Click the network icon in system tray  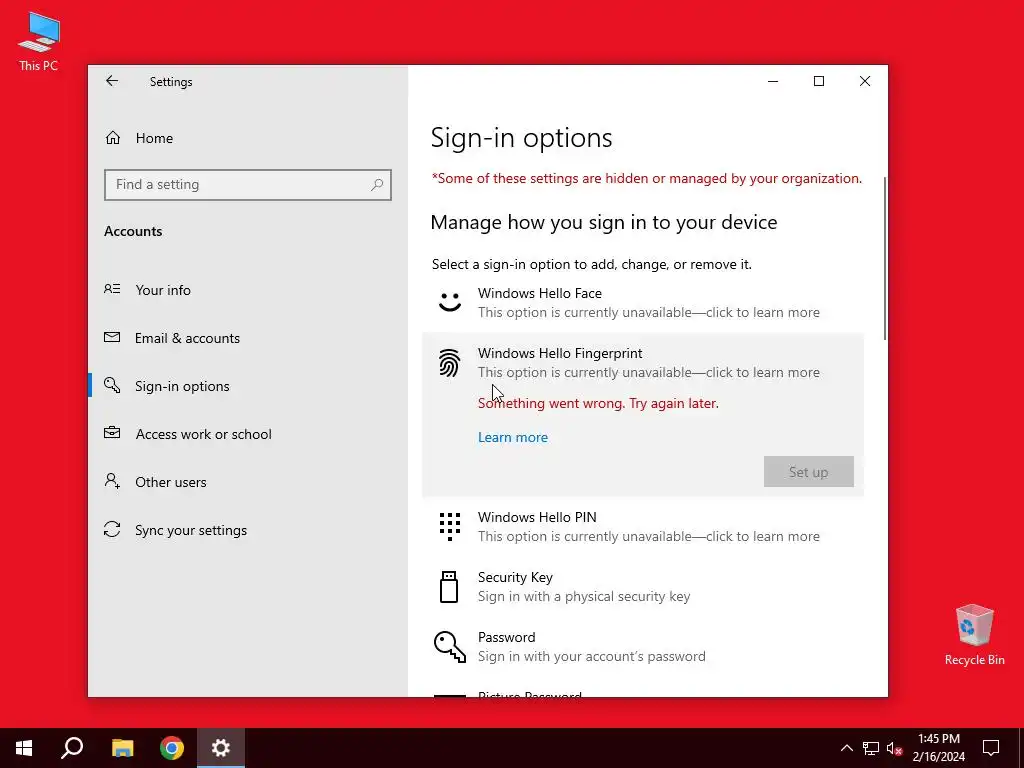[x=871, y=748]
